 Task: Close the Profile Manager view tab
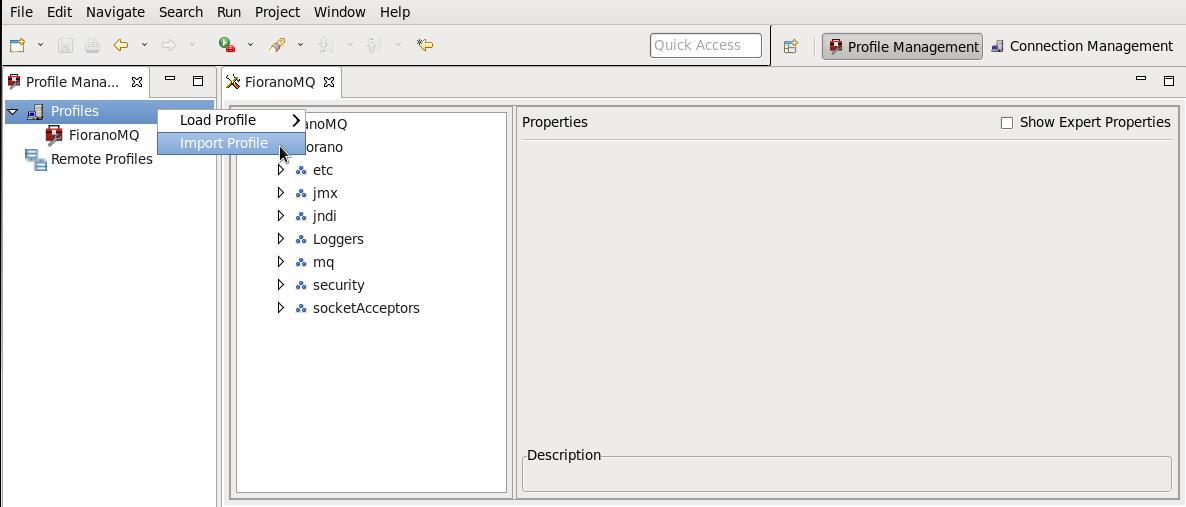point(137,82)
